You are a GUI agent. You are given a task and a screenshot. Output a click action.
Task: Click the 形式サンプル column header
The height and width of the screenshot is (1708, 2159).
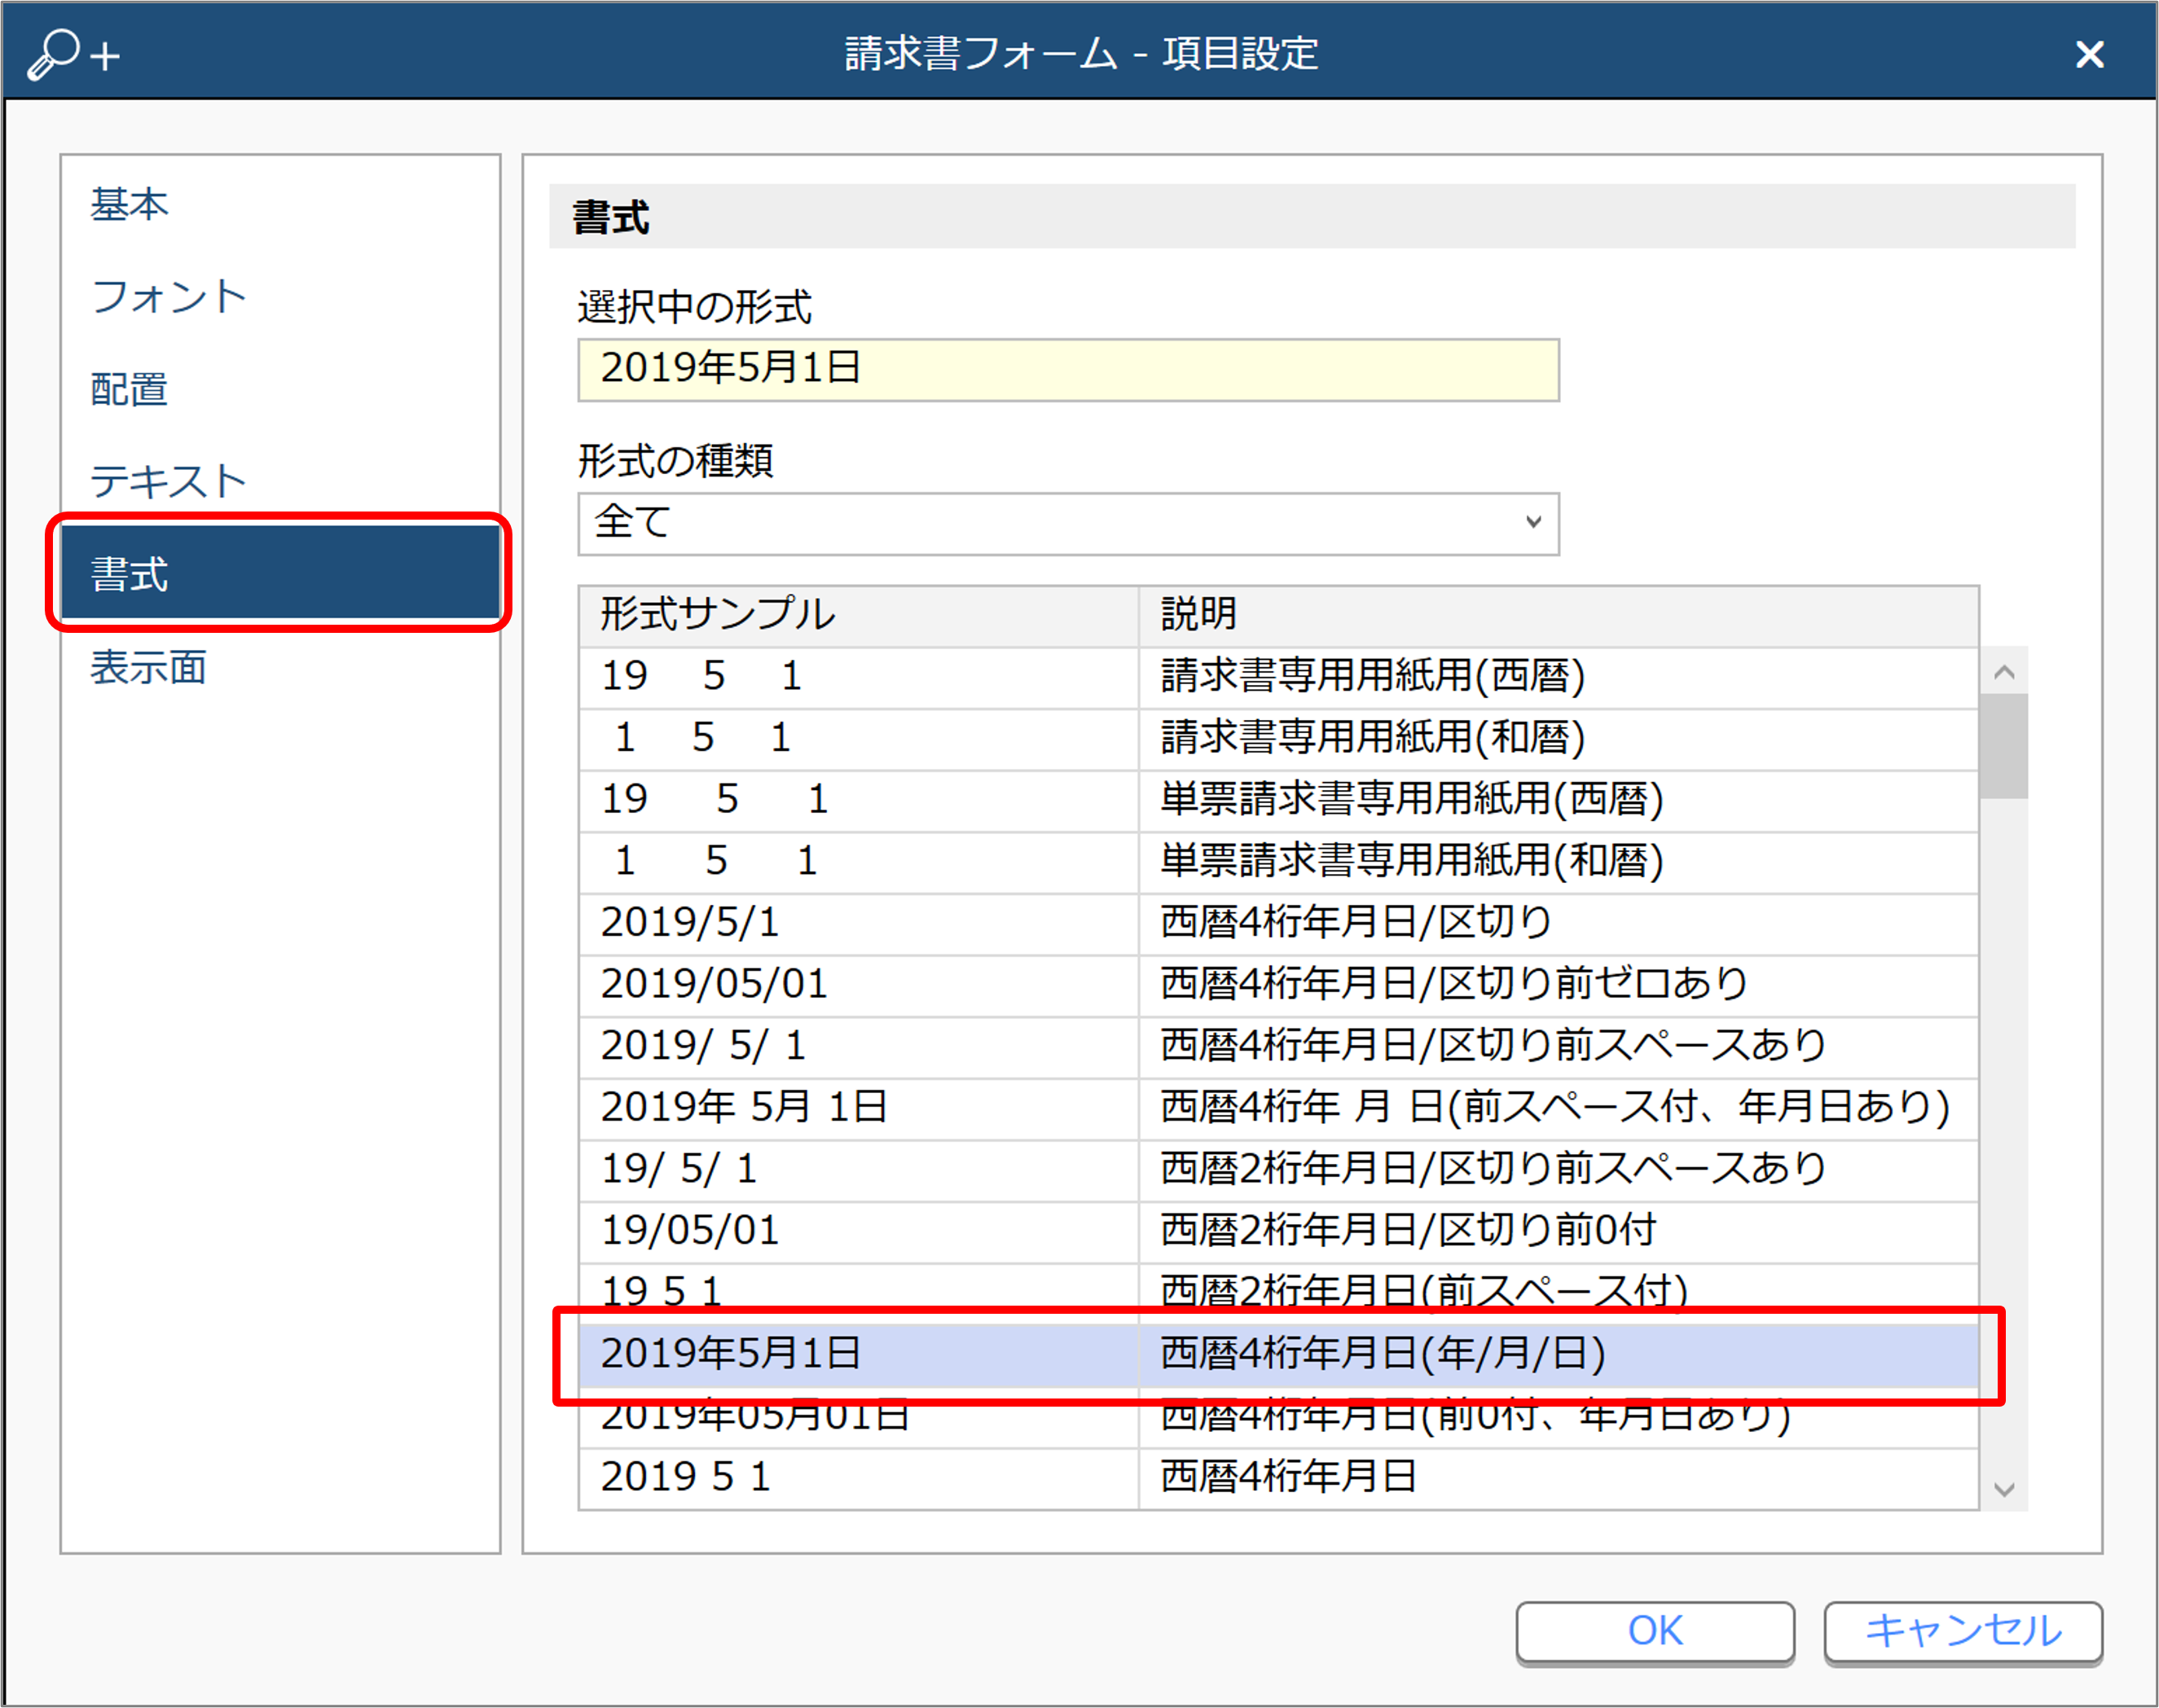[x=859, y=615]
